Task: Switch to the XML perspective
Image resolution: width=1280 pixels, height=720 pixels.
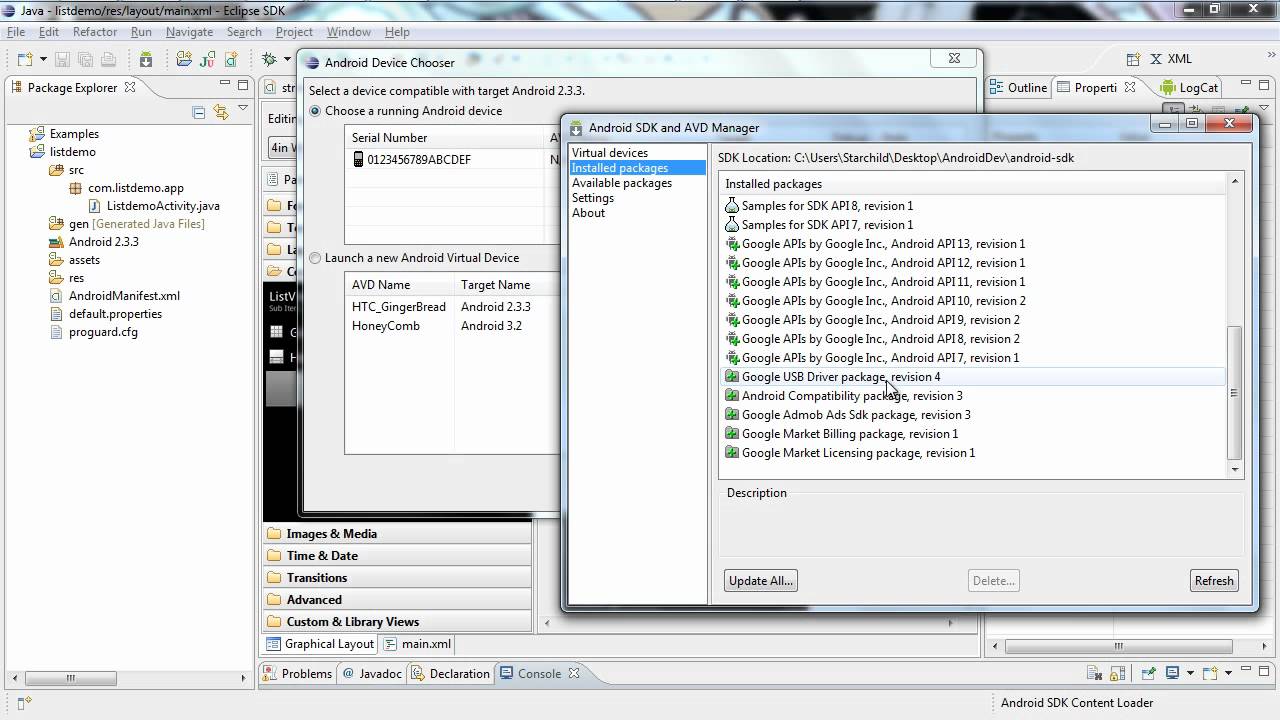Action: pos(1171,59)
